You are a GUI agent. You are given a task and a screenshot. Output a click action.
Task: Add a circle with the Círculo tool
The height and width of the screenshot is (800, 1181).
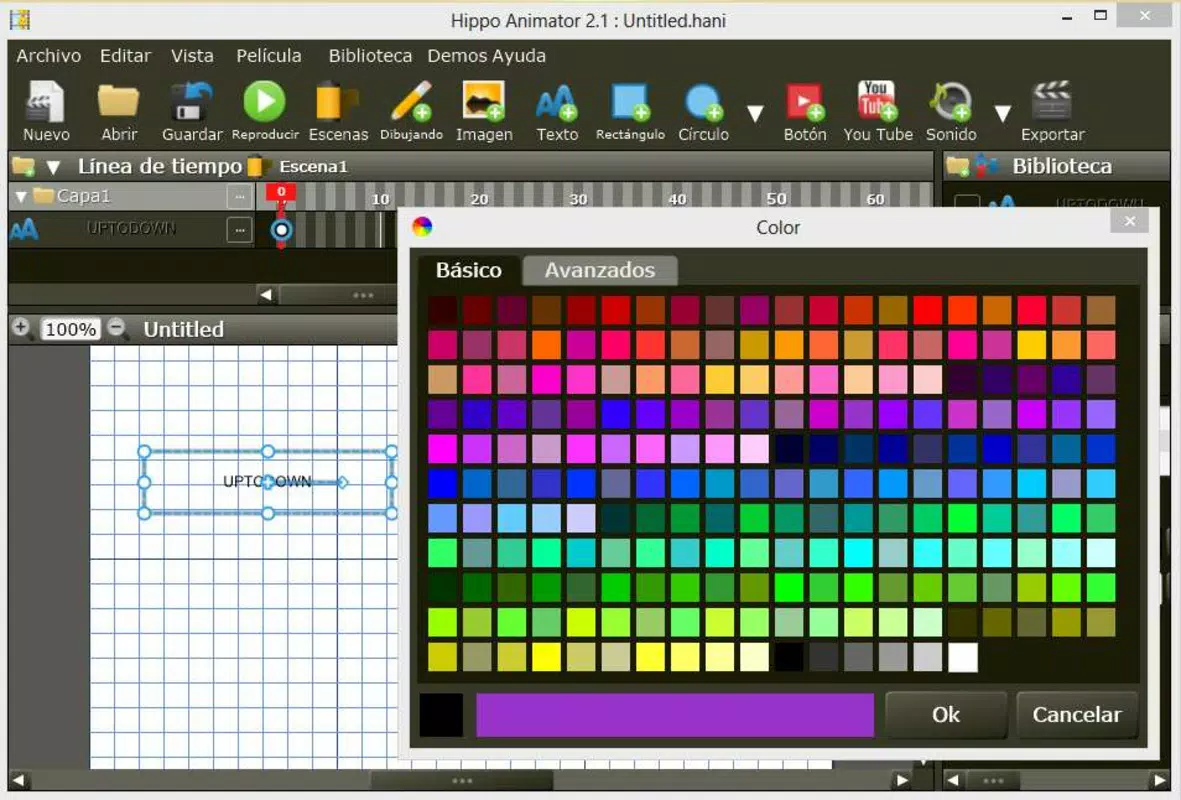(x=703, y=110)
